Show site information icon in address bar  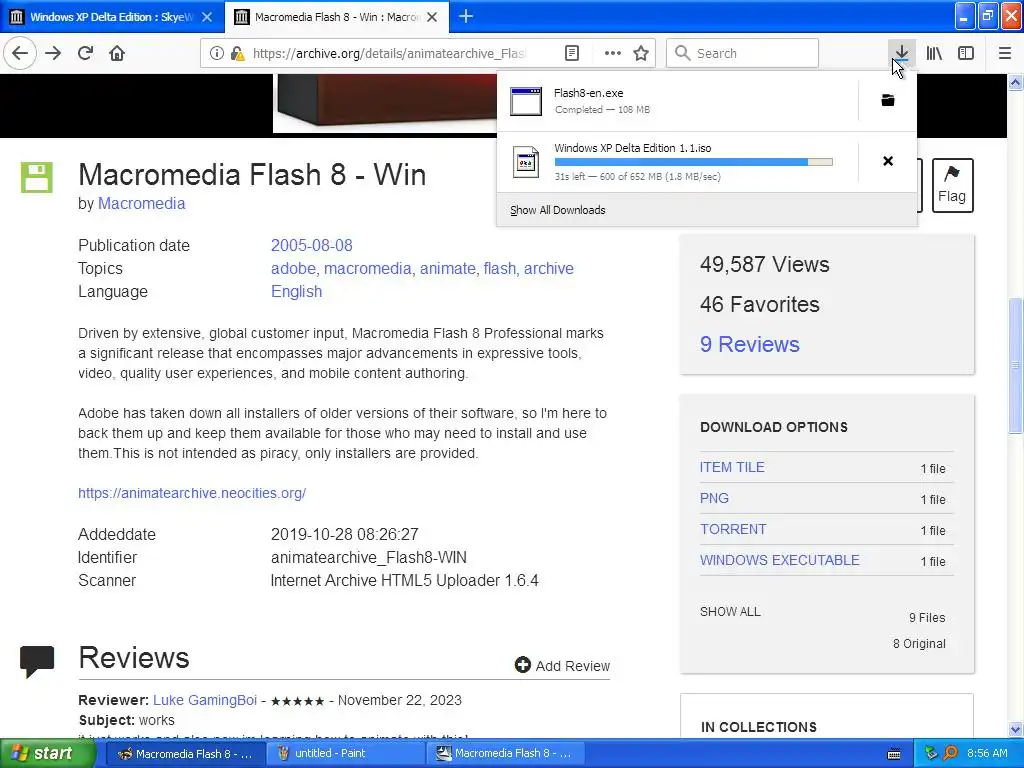tap(216, 54)
